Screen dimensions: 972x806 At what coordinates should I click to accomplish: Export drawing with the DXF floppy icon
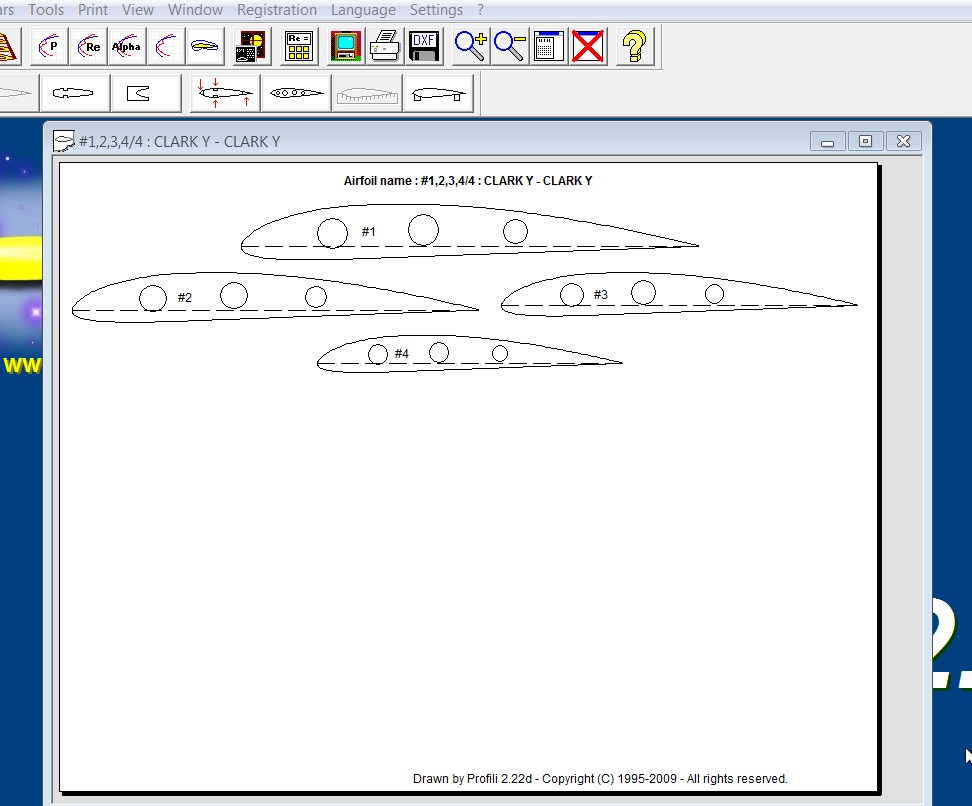click(425, 46)
